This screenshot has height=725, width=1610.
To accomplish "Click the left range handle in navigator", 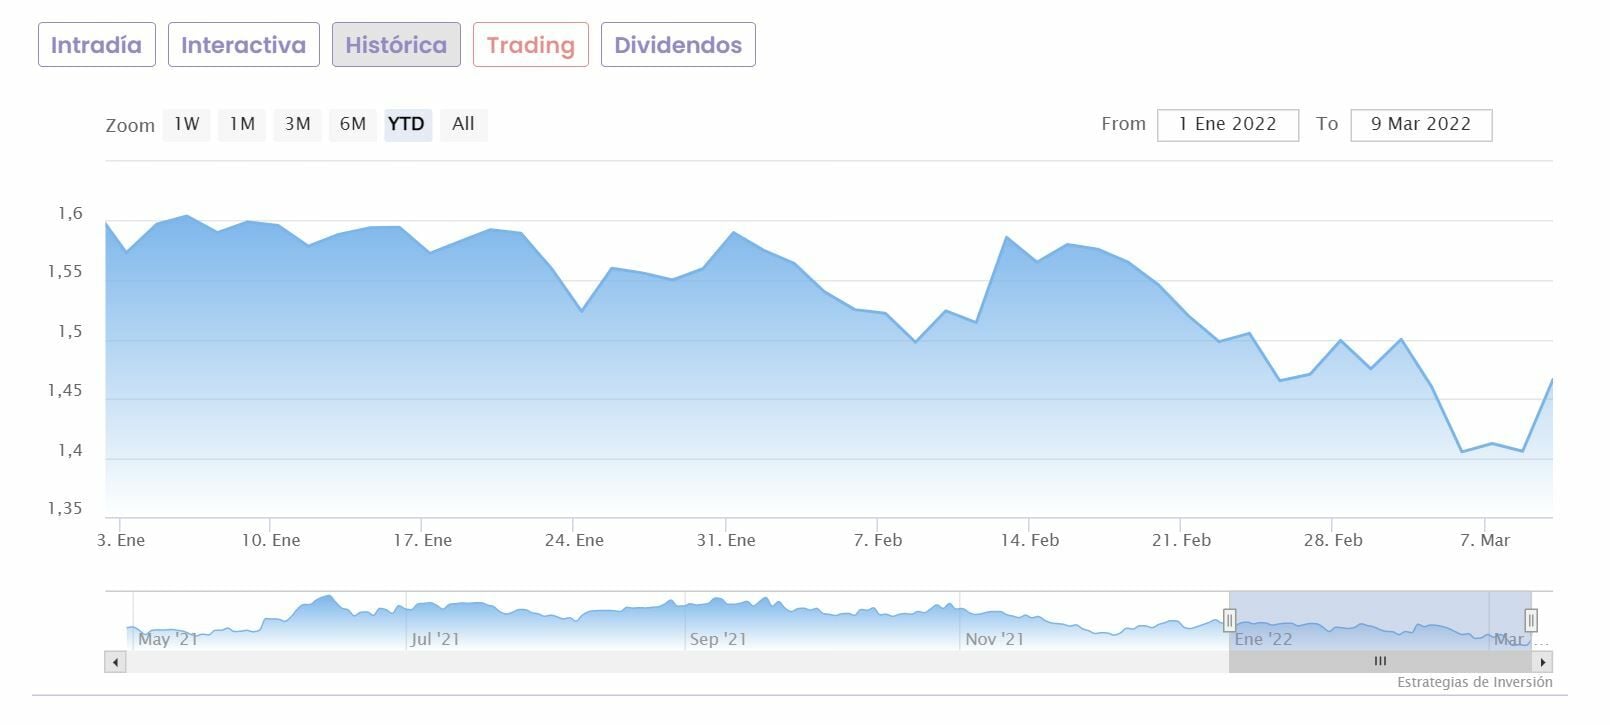I will coord(1230,620).
